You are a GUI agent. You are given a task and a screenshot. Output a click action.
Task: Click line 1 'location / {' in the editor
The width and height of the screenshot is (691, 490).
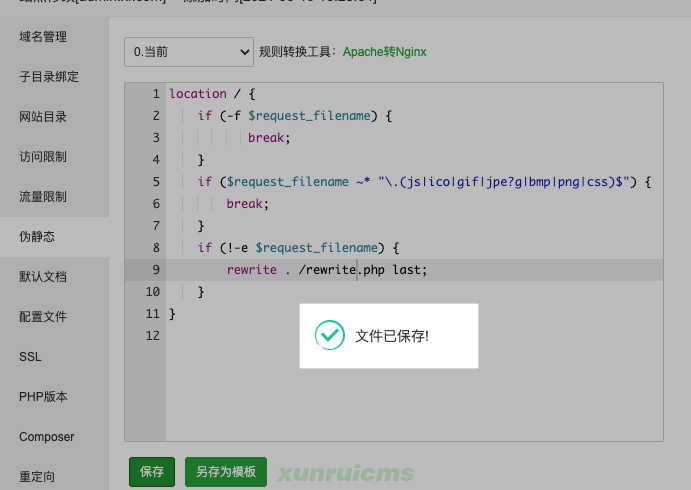(212, 94)
